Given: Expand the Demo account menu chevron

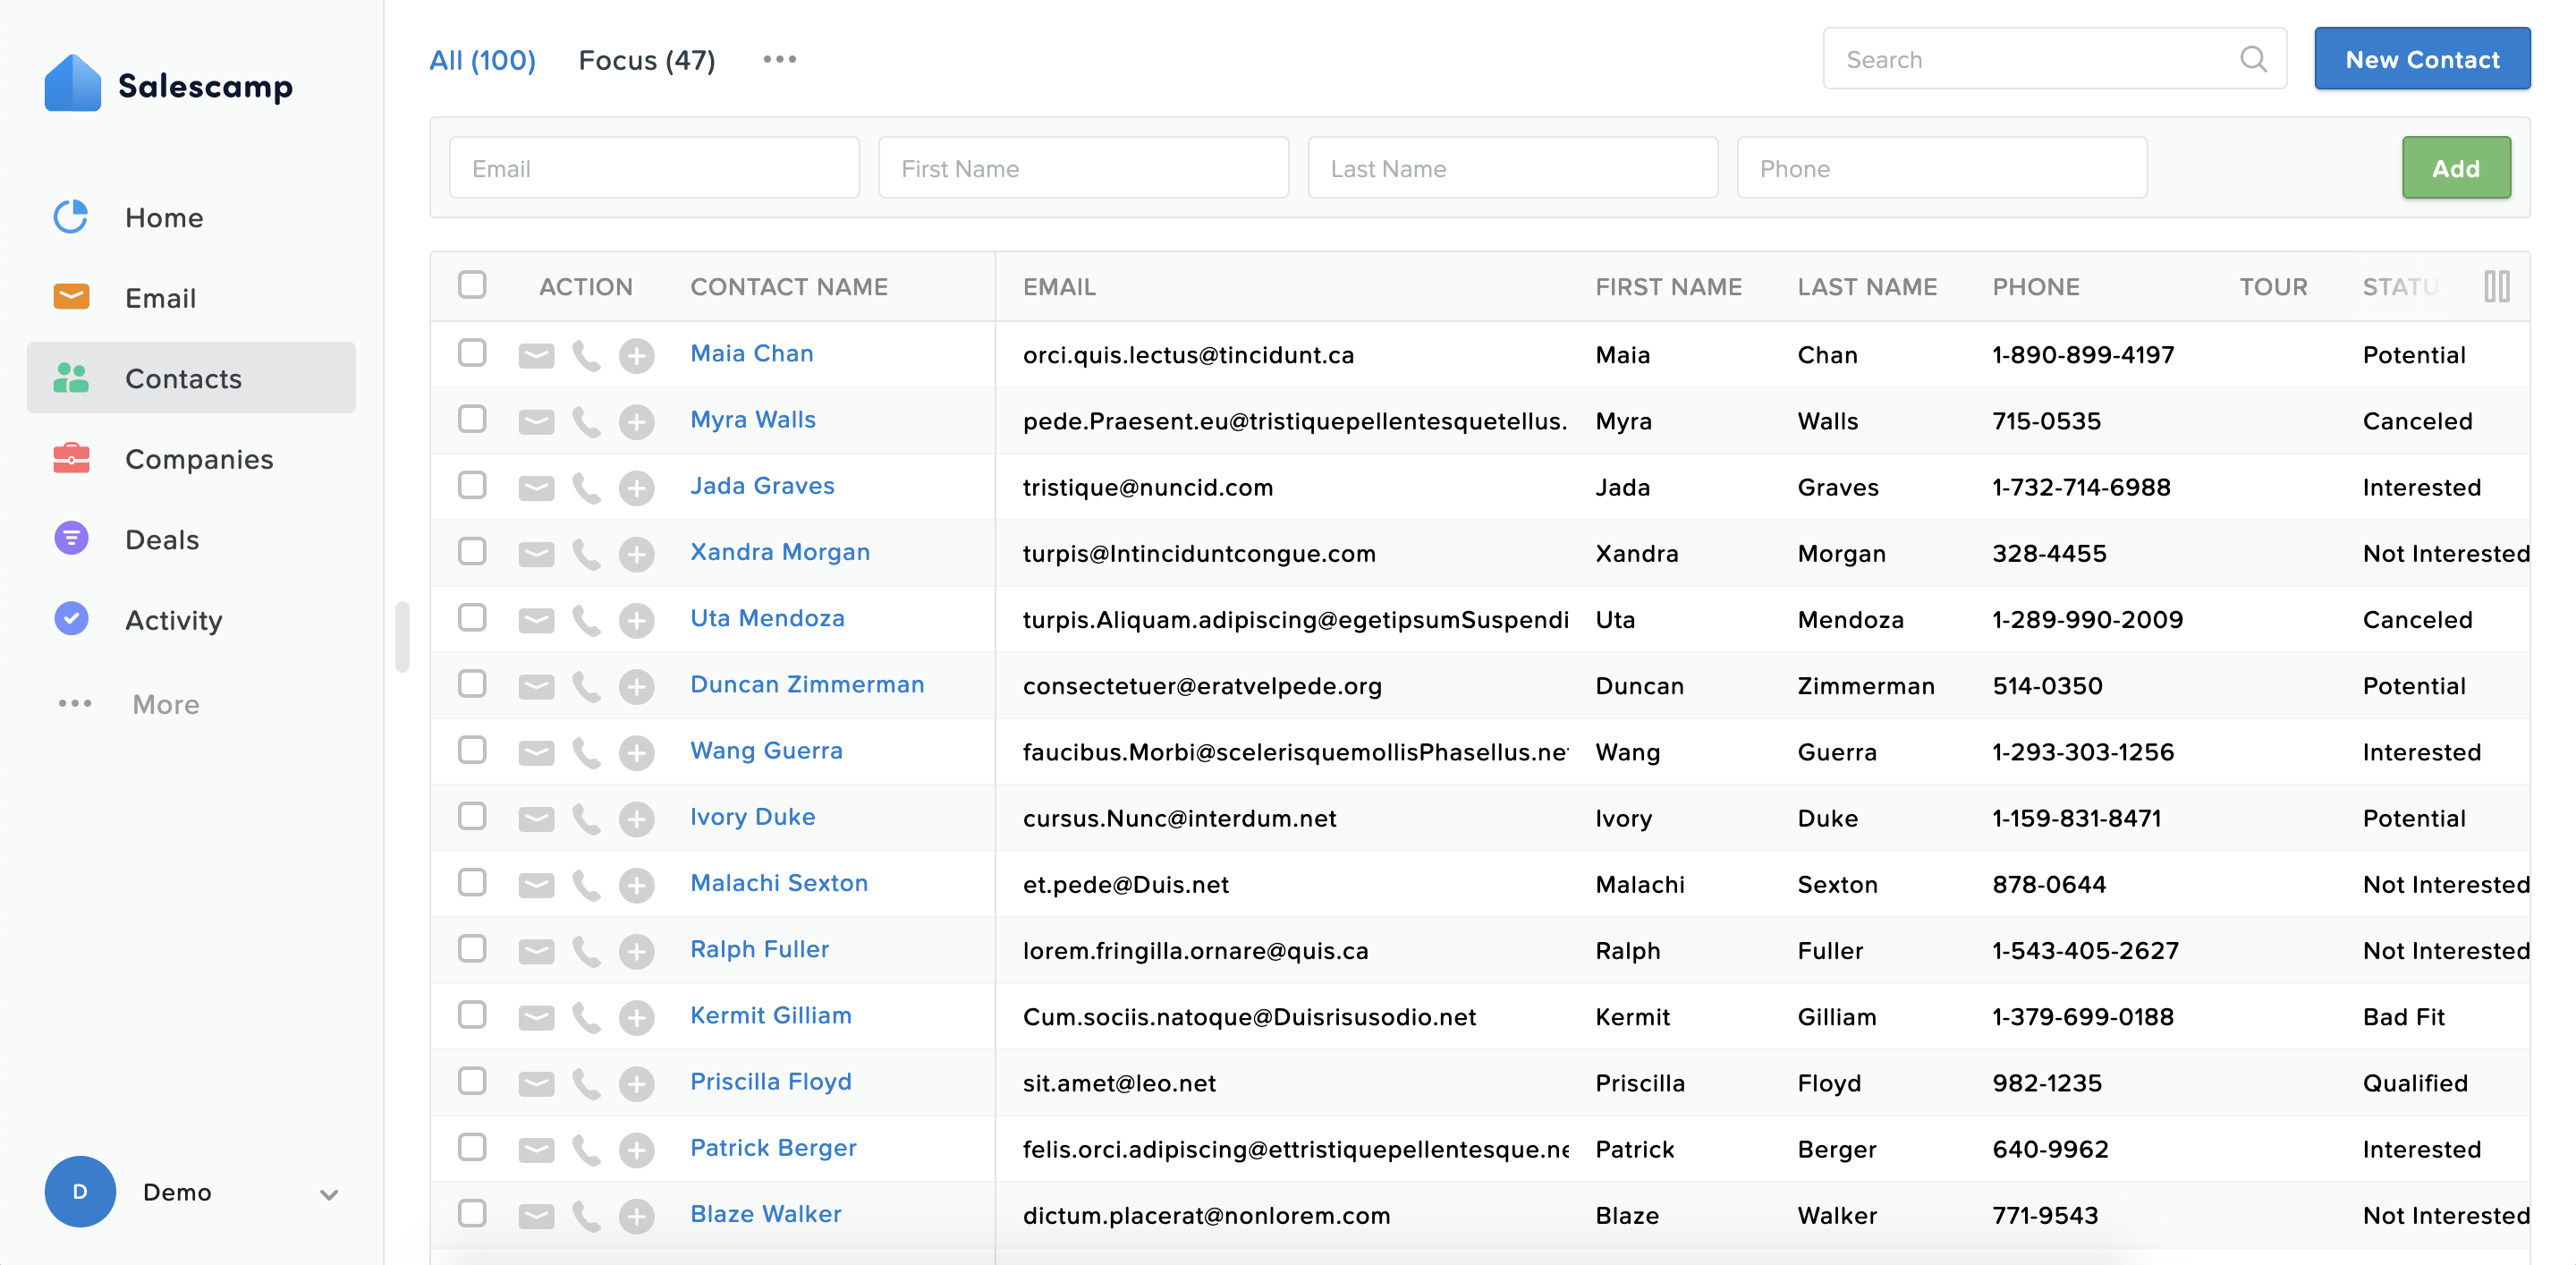Looking at the screenshot, I should click(x=328, y=1193).
